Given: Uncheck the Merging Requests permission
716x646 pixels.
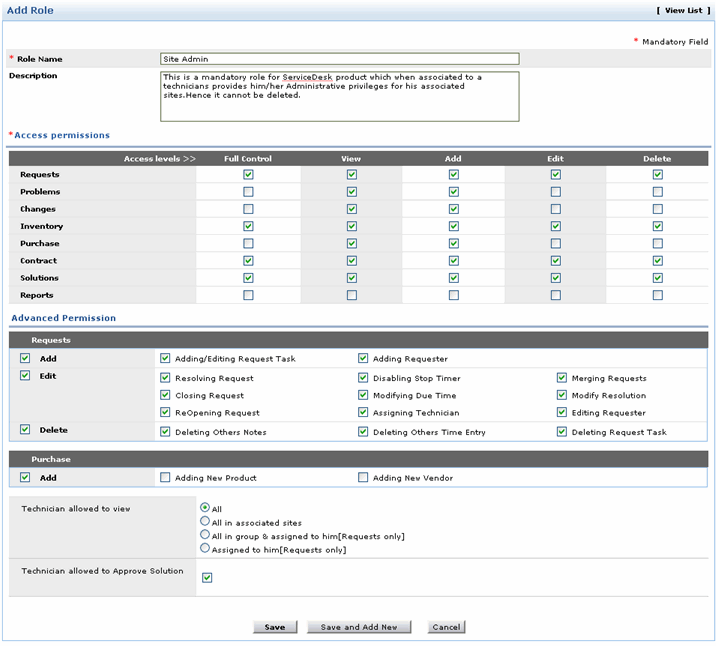Looking at the screenshot, I should click(562, 379).
